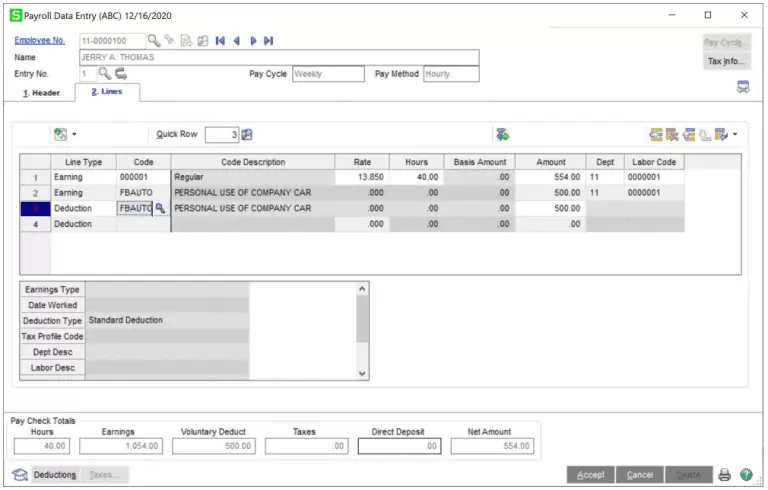Click the Net Amount total field
Viewport: 768px width, 490px height.
point(492,446)
